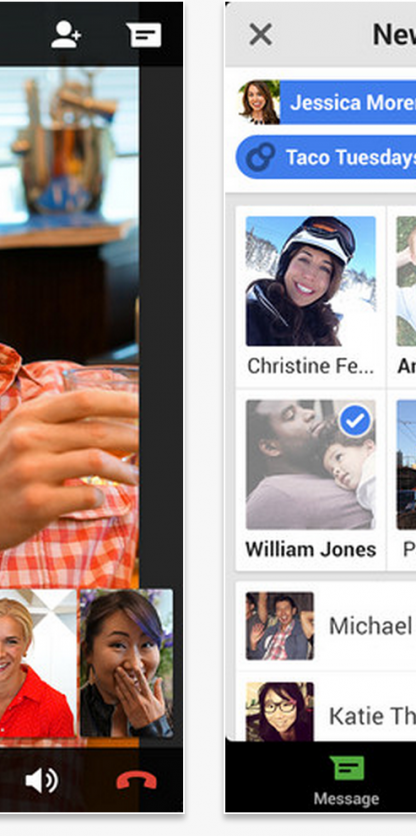Image resolution: width=416 pixels, height=836 pixels.
Task: Tap Michael's profile photo
Action: 280,626
